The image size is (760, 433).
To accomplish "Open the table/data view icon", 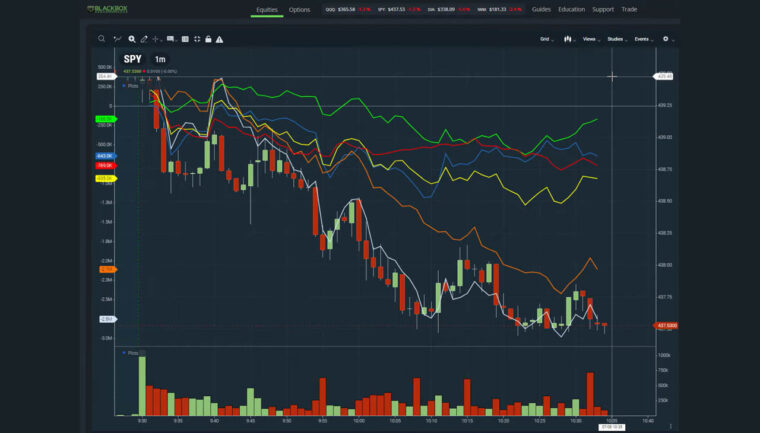I will [183, 39].
